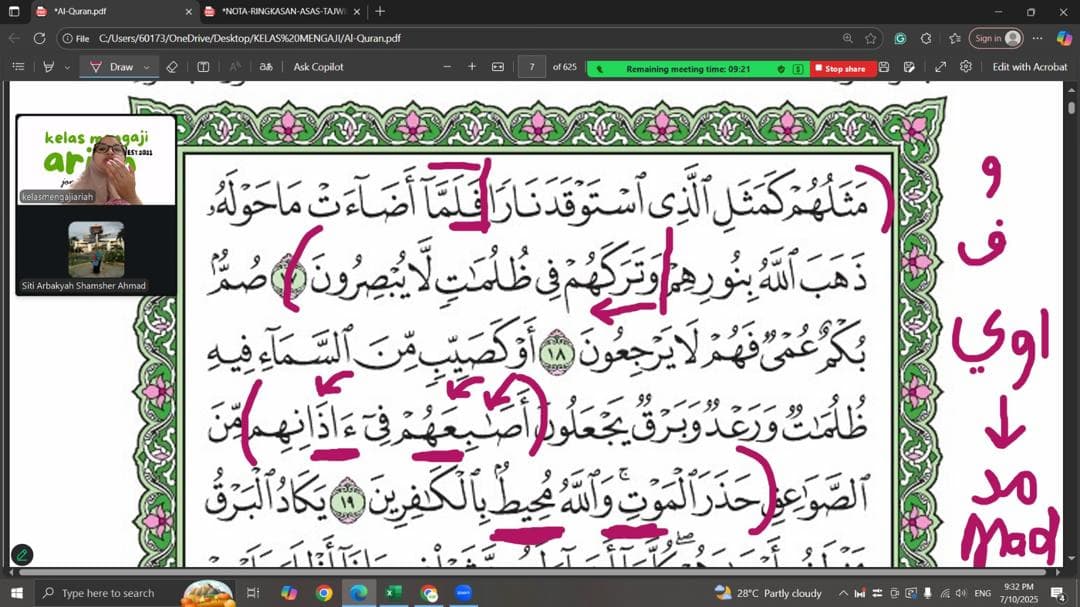Open the Windows Start menu
This screenshot has height=607, width=1080.
pyautogui.click(x=17, y=593)
